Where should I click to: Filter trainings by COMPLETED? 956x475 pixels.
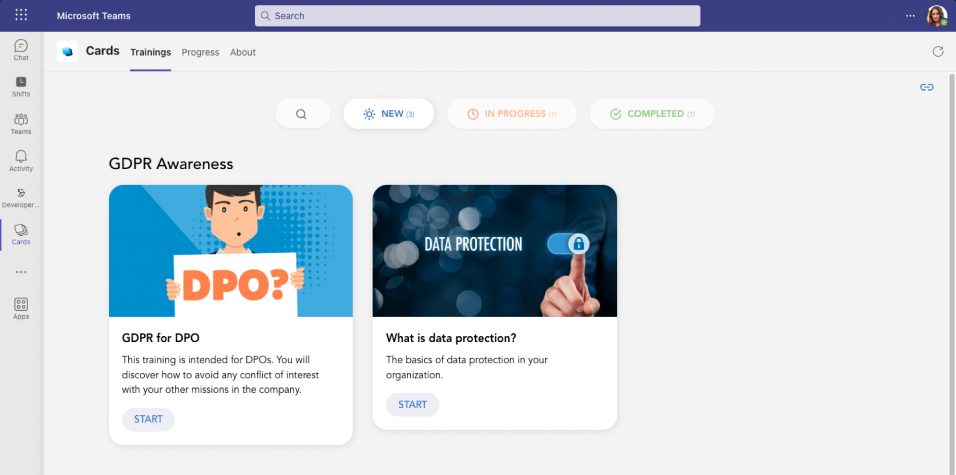(x=652, y=113)
